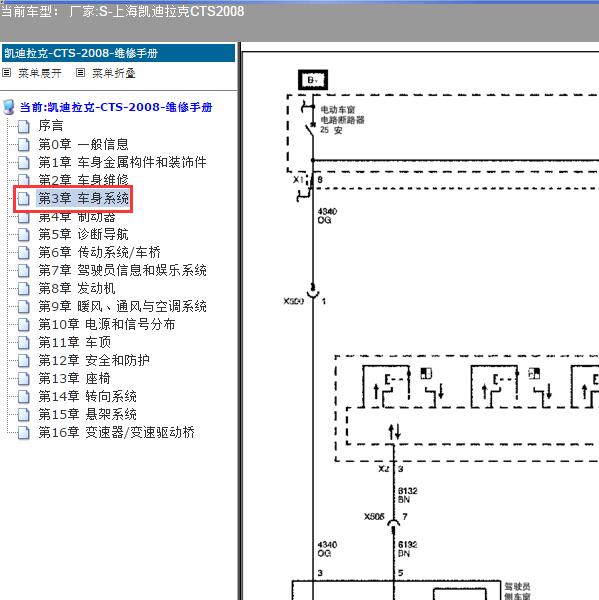Click page icon beside 第7章 驾驶员信息和娱乐系统
Screen dimensions: 599x600
coord(24,270)
